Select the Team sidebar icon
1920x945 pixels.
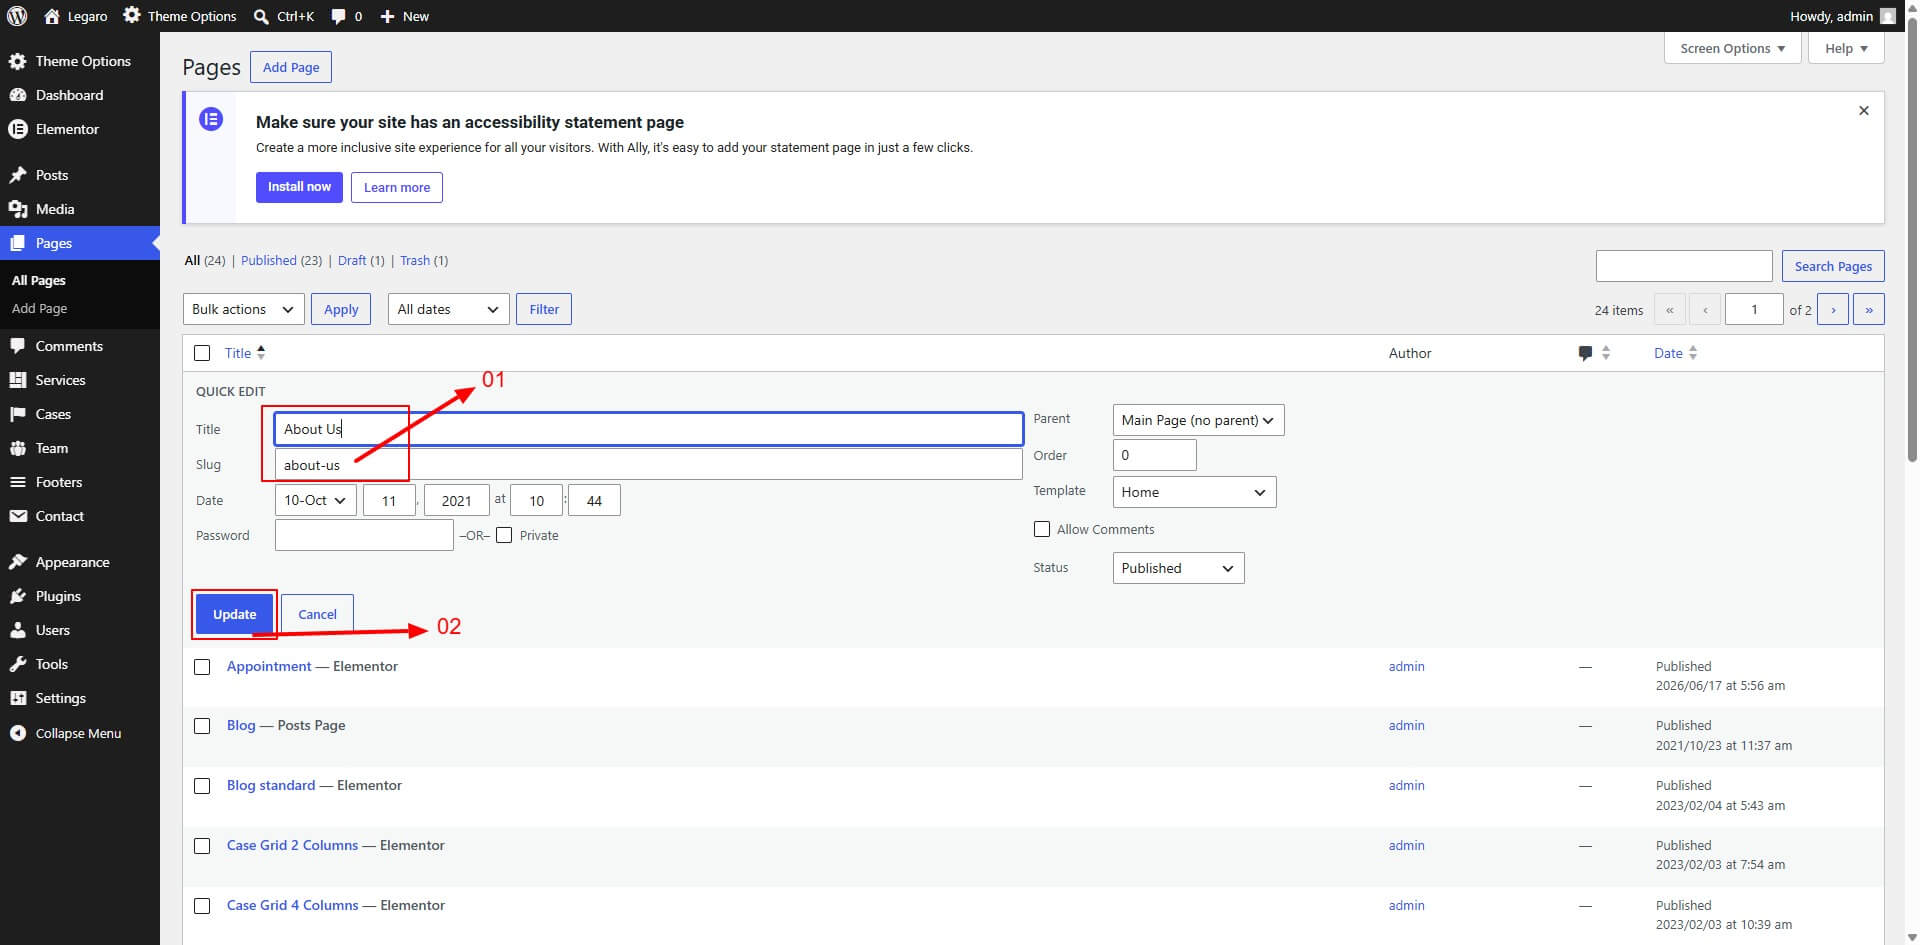click(17, 448)
